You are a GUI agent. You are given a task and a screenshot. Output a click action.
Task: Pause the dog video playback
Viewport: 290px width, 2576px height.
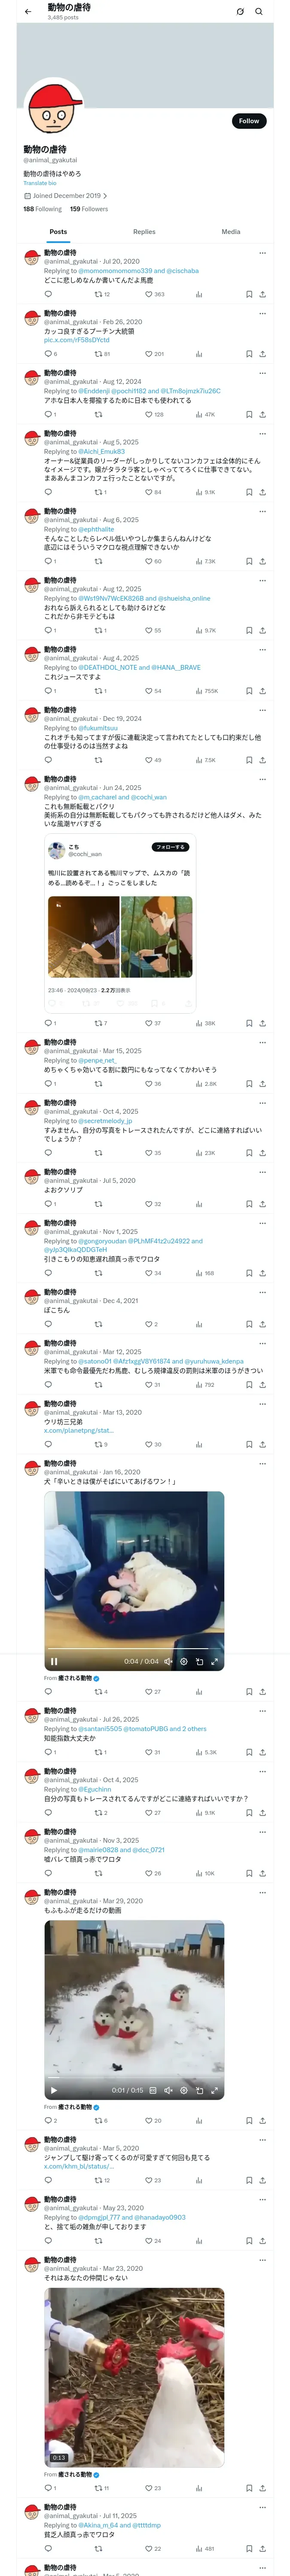point(54,1662)
